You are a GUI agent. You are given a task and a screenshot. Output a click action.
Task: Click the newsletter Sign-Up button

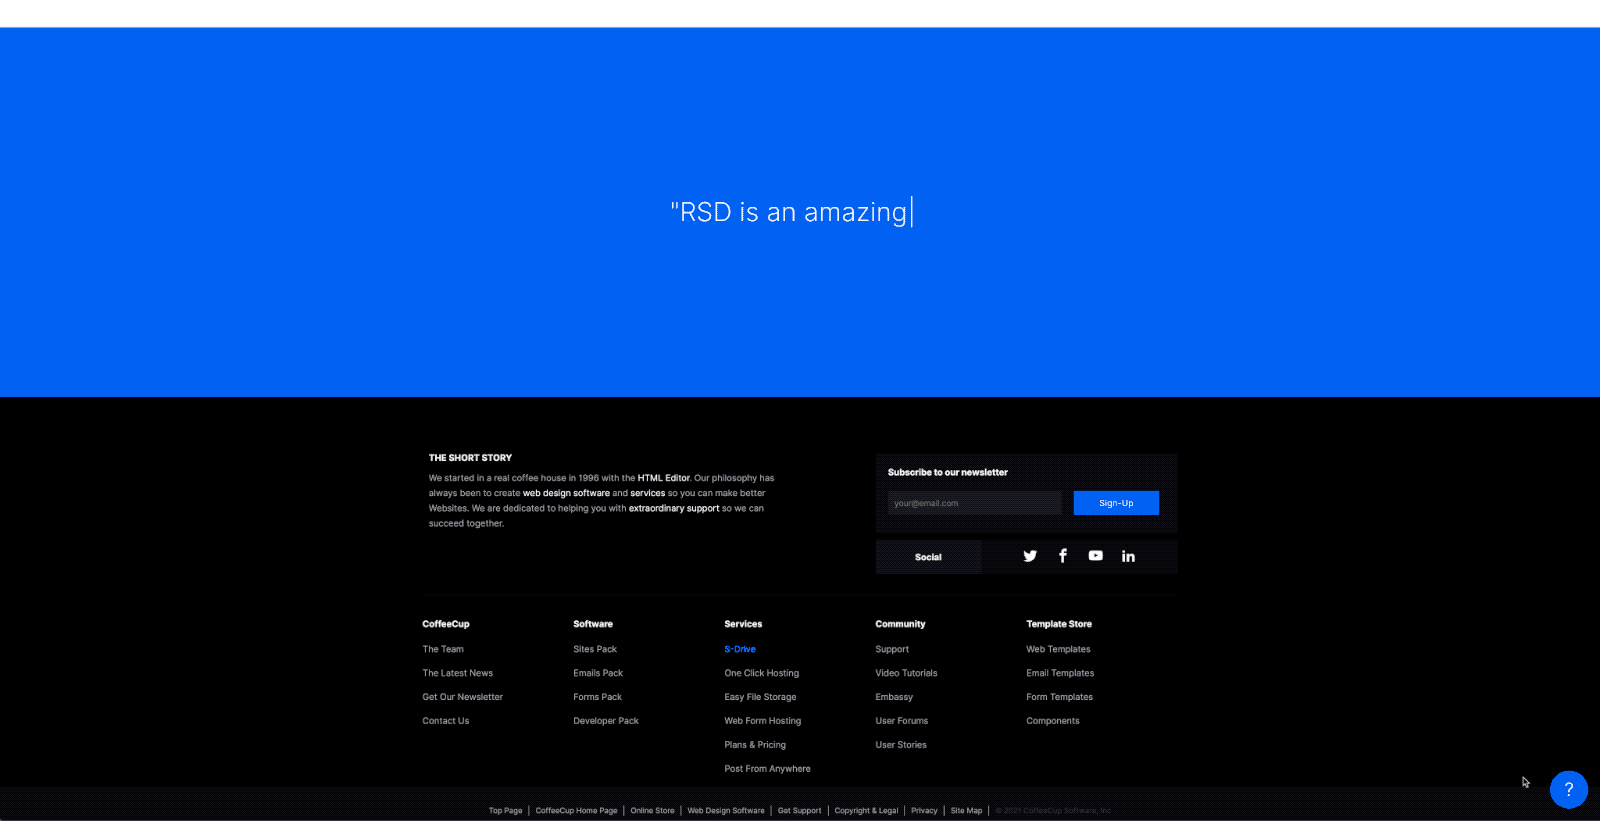point(1116,503)
